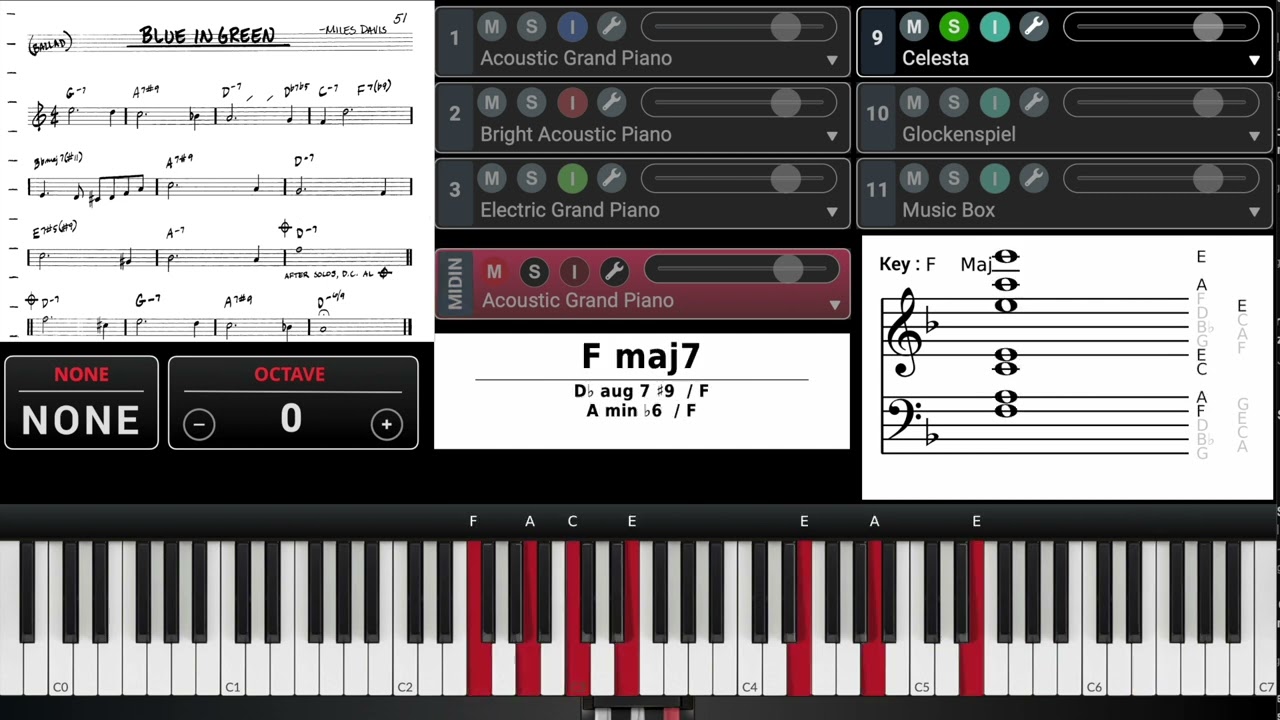Viewport: 1280px width, 720px height.
Task: Expand instrument dropdown on MIDIN track
Action: click(834, 304)
